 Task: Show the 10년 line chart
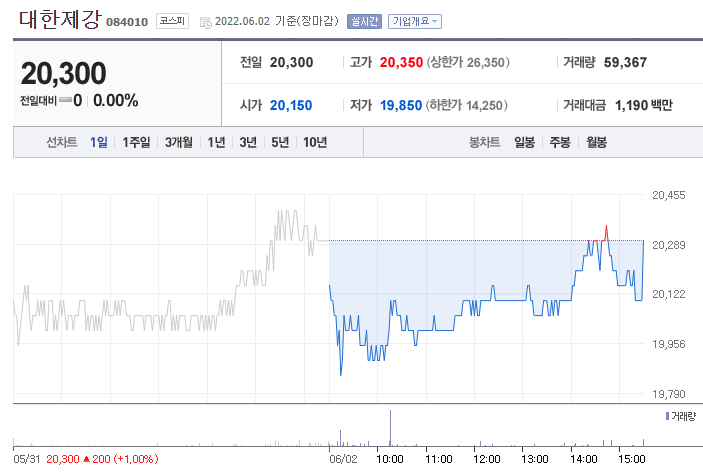tap(315, 142)
